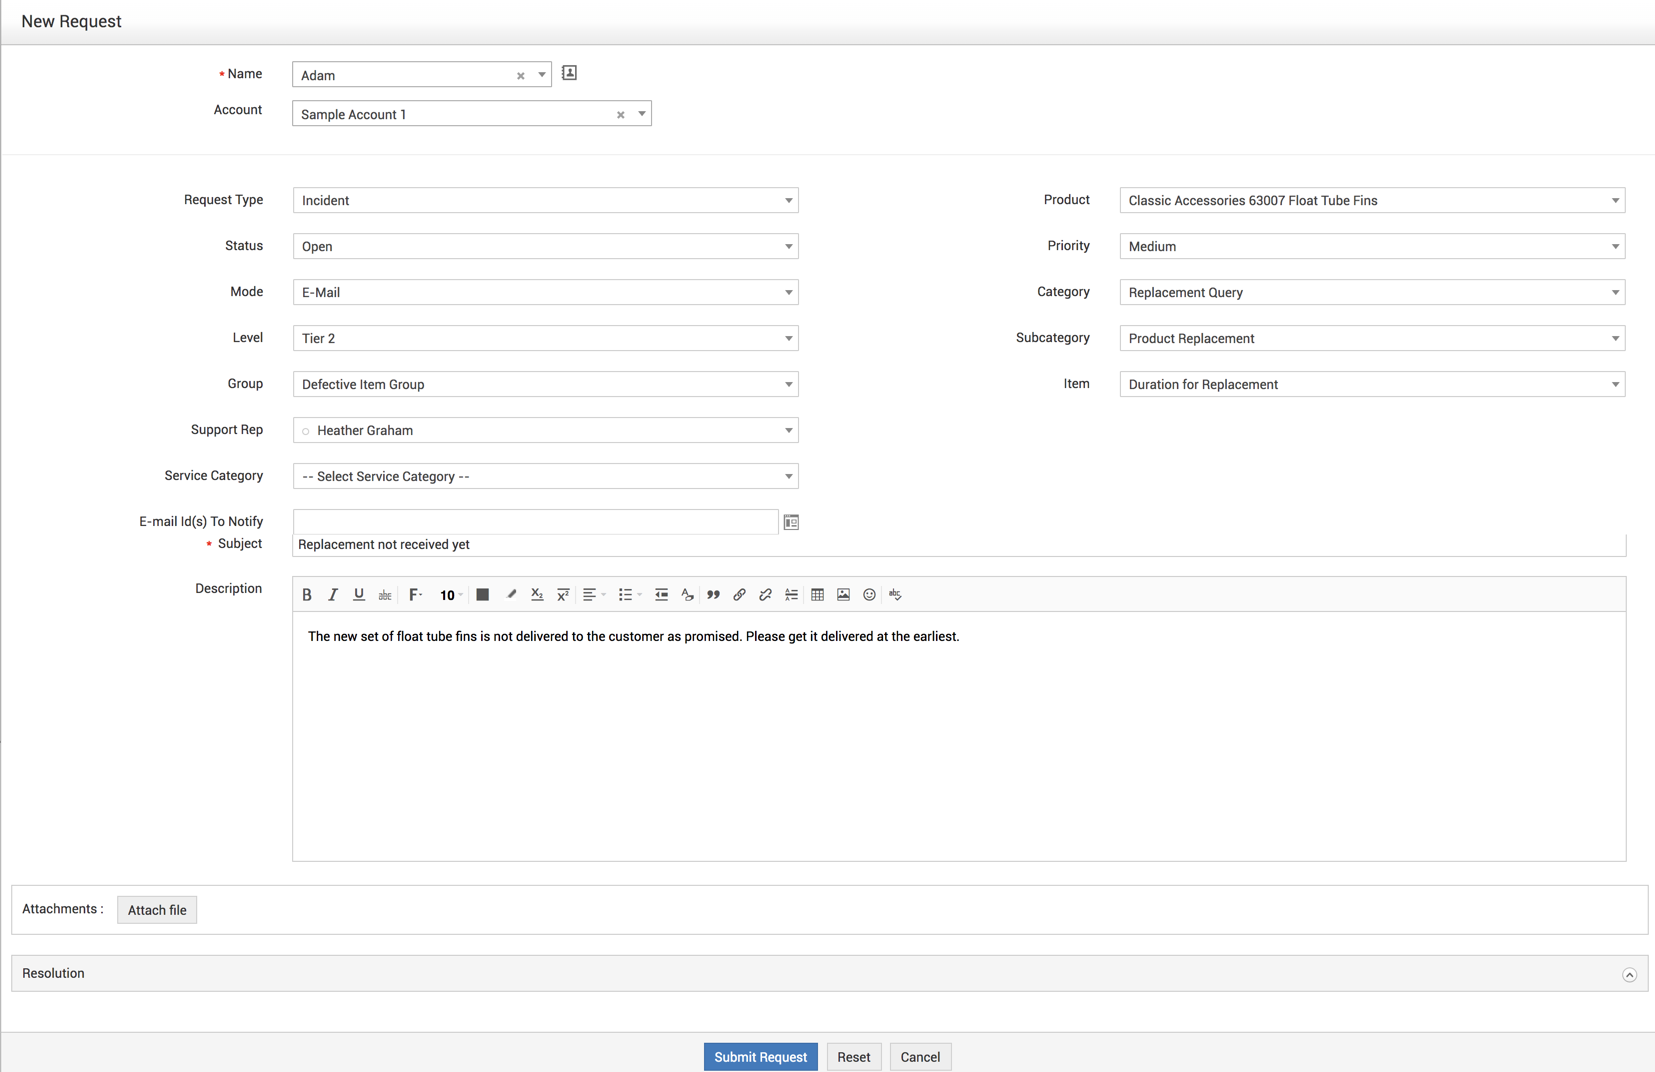This screenshot has height=1072, width=1655.
Task: Click the Submit Request button
Action: (x=760, y=1057)
